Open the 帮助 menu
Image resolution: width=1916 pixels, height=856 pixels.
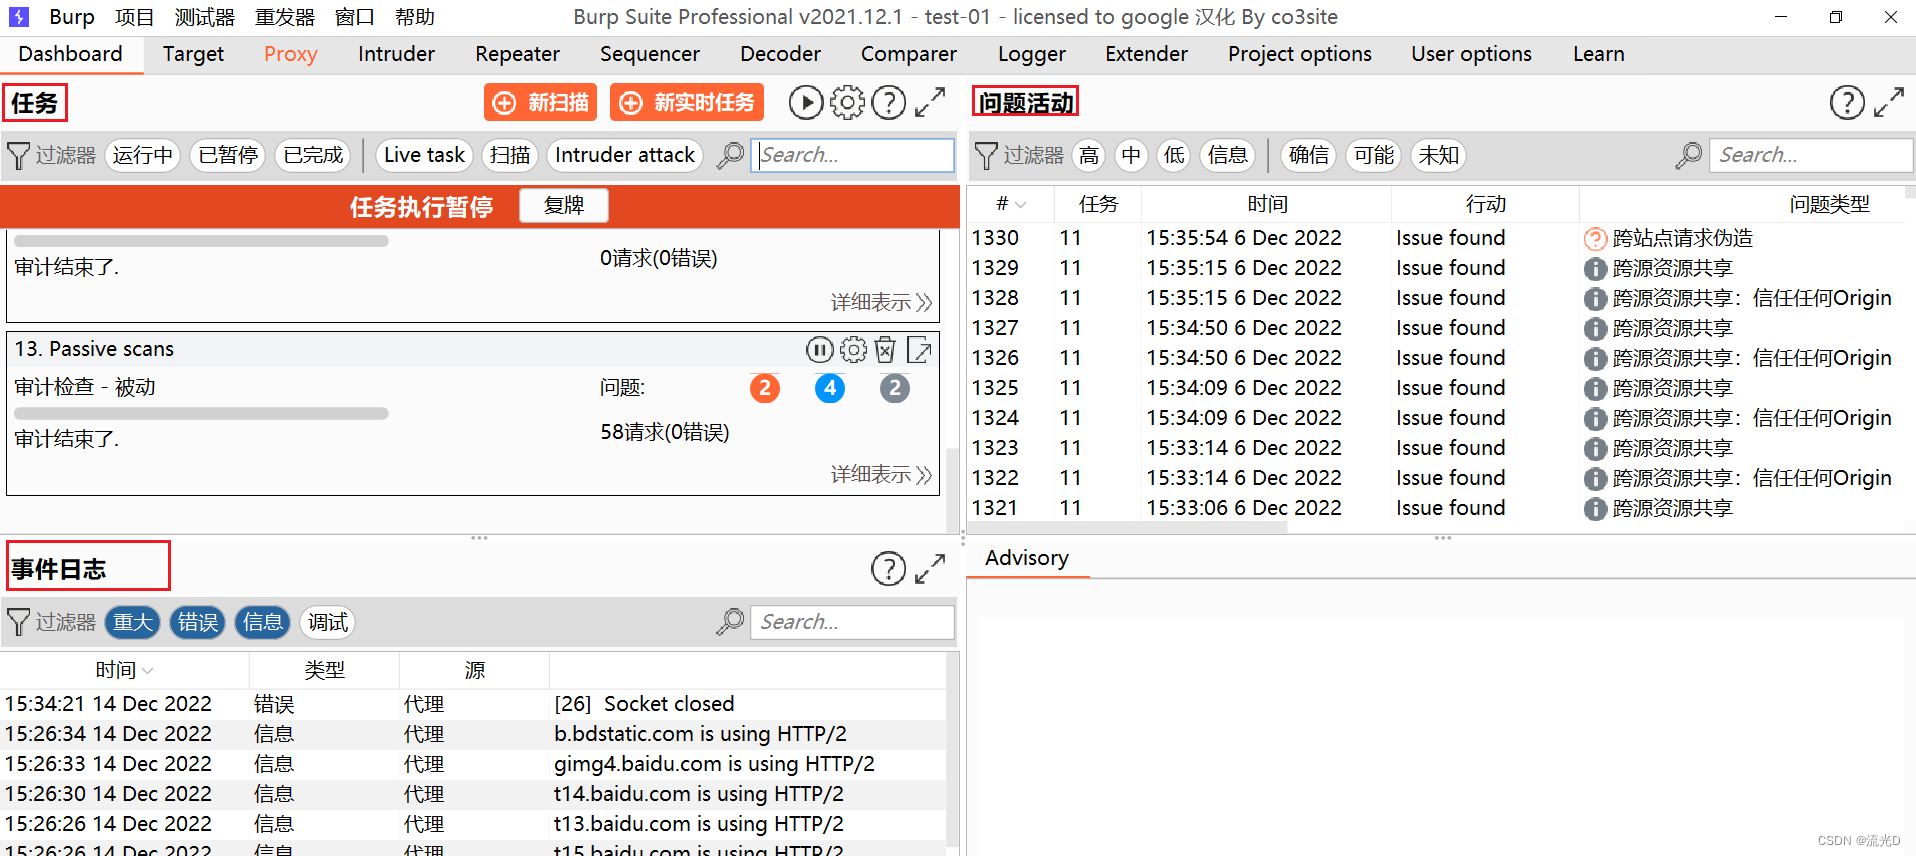414,17
